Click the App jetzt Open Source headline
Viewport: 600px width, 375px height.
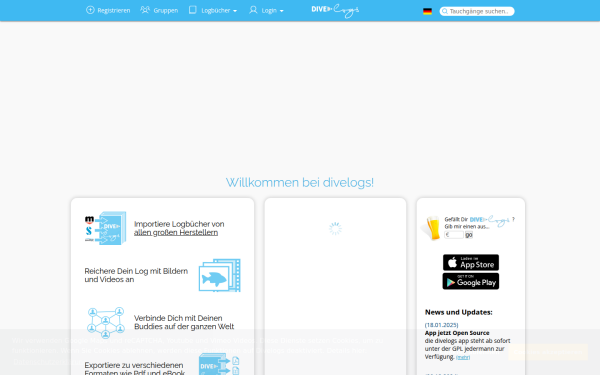[457, 333]
